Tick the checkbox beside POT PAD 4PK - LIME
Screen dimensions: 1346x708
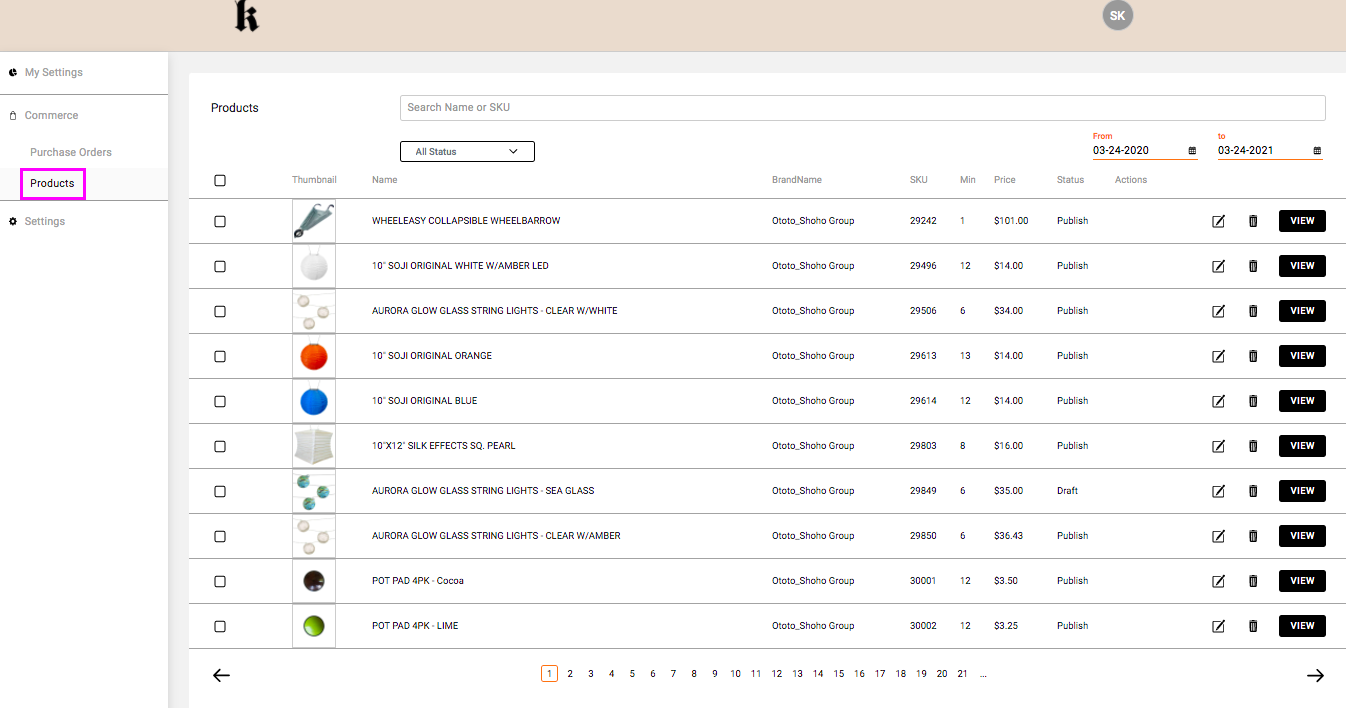tap(219, 626)
